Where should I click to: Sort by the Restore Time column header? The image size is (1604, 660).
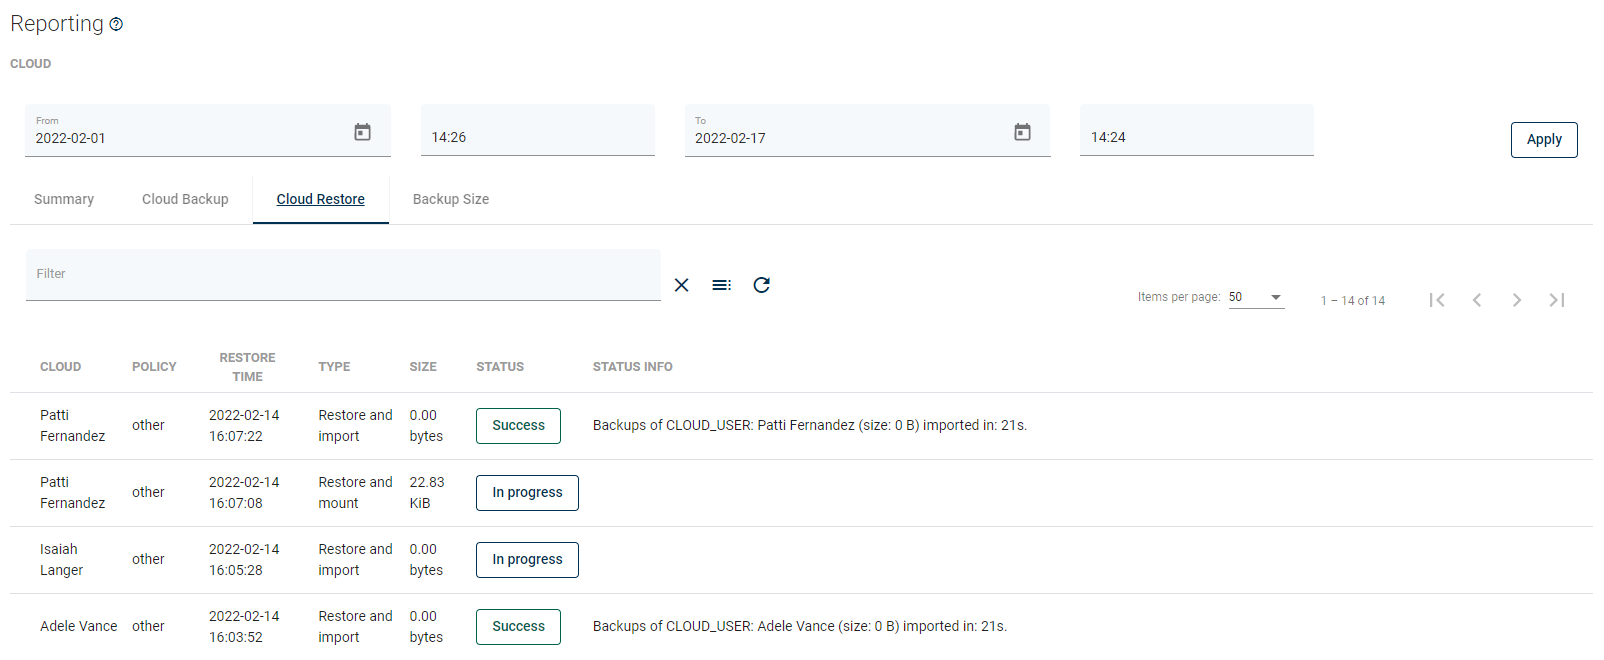coord(247,367)
